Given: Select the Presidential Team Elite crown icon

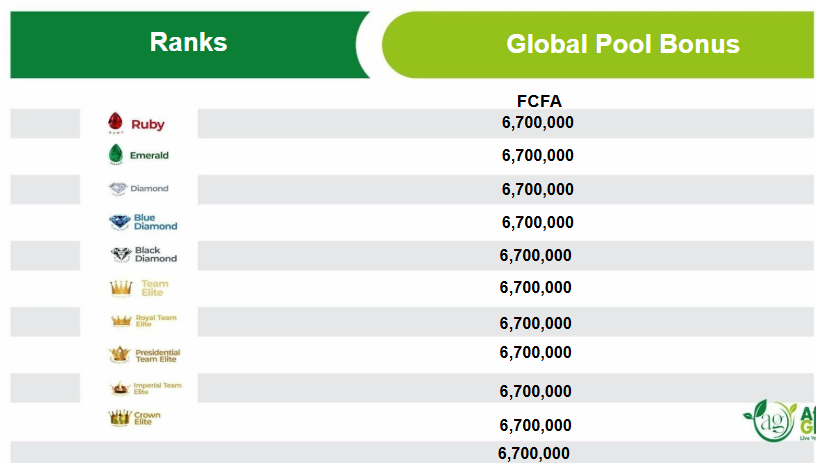Looking at the screenshot, I should [120, 354].
